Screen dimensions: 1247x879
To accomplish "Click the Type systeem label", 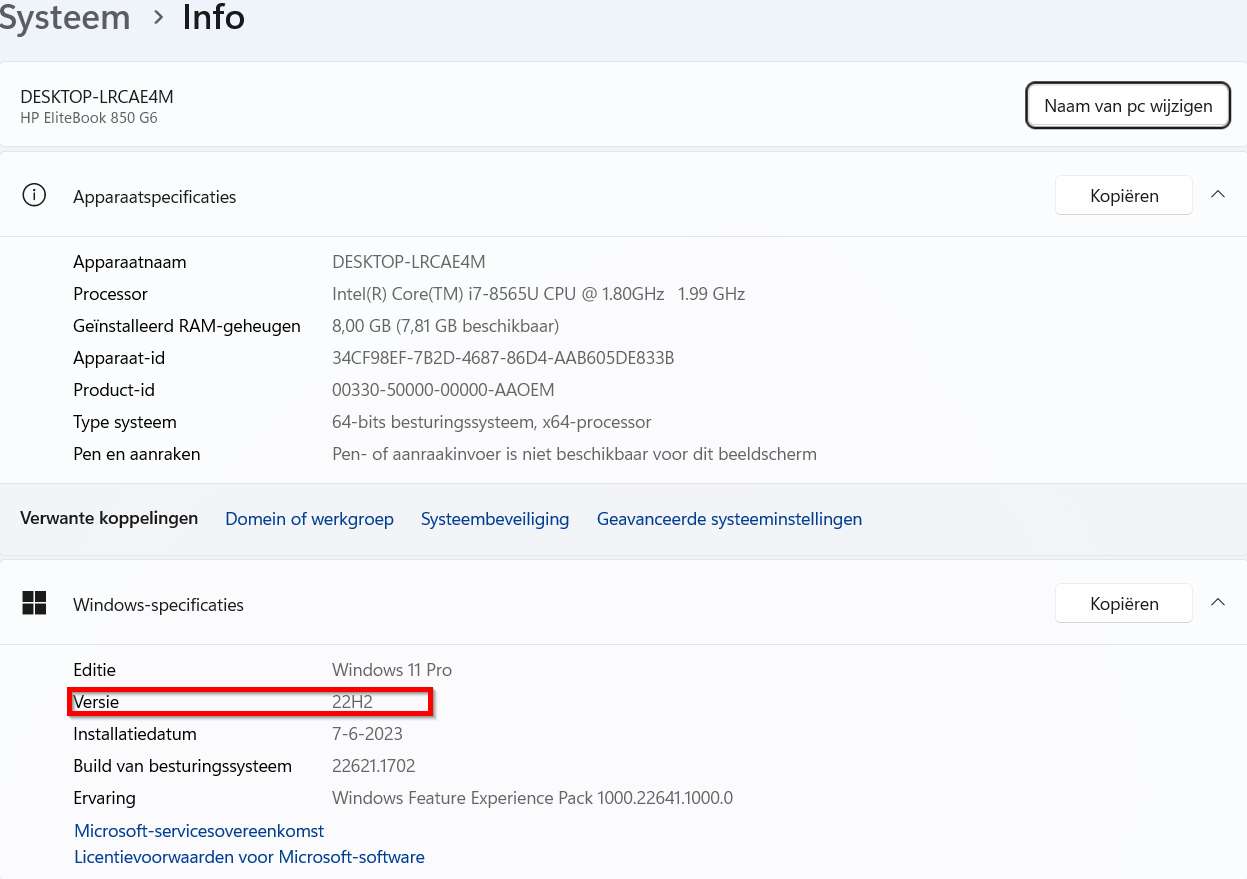I will pos(125,422).
